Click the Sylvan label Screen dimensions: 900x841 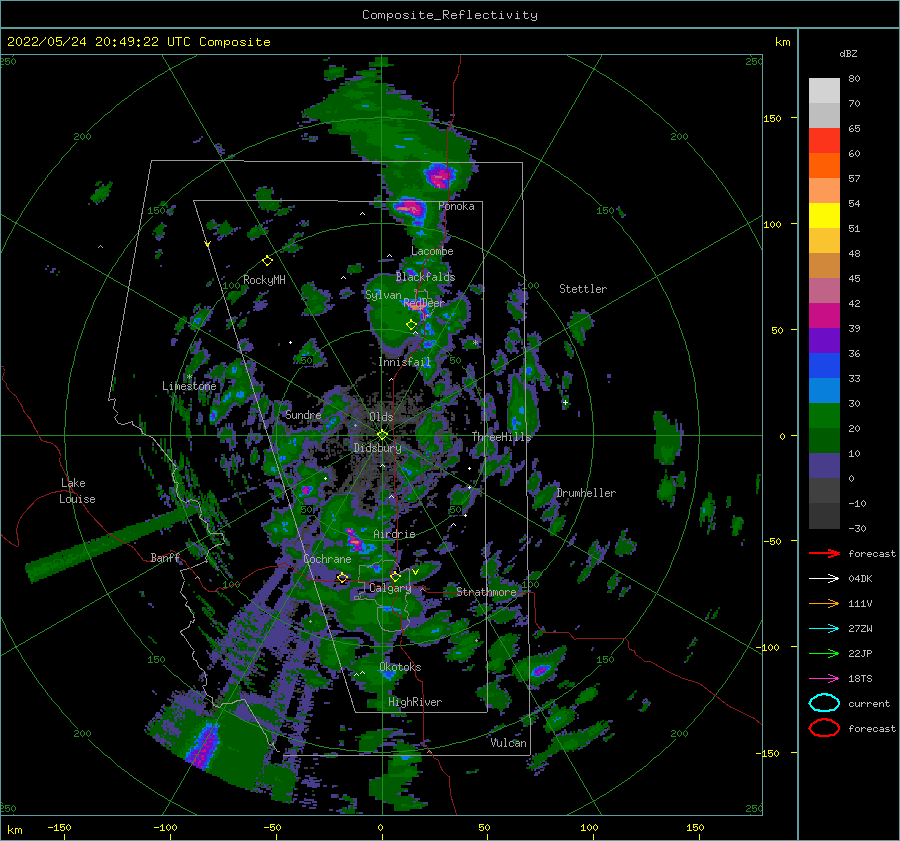click(x=383, y=295)
